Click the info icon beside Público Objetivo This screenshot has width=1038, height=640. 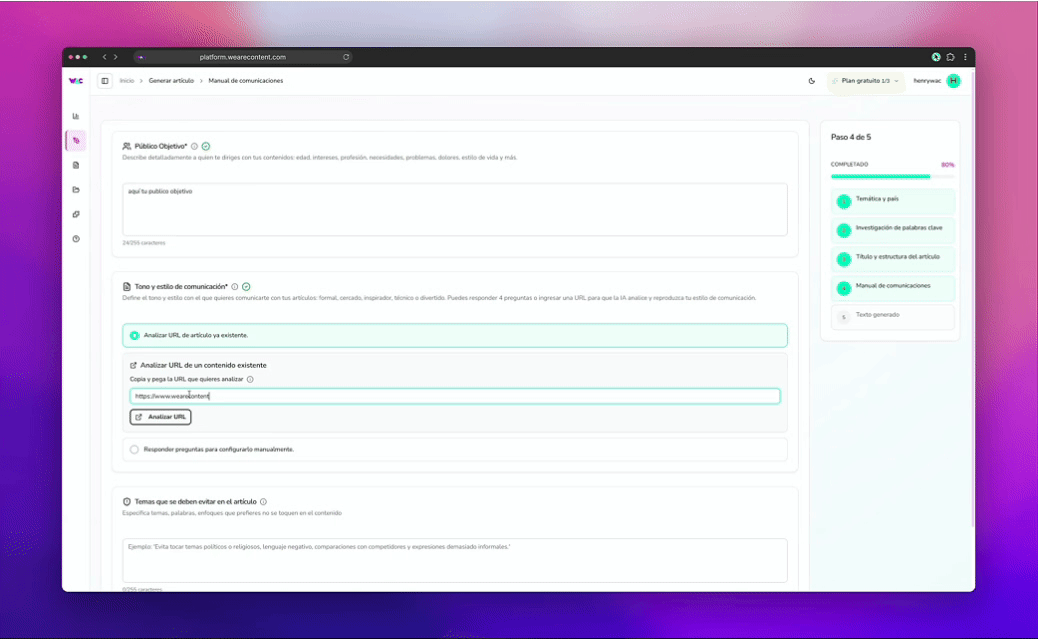(194, 146)
